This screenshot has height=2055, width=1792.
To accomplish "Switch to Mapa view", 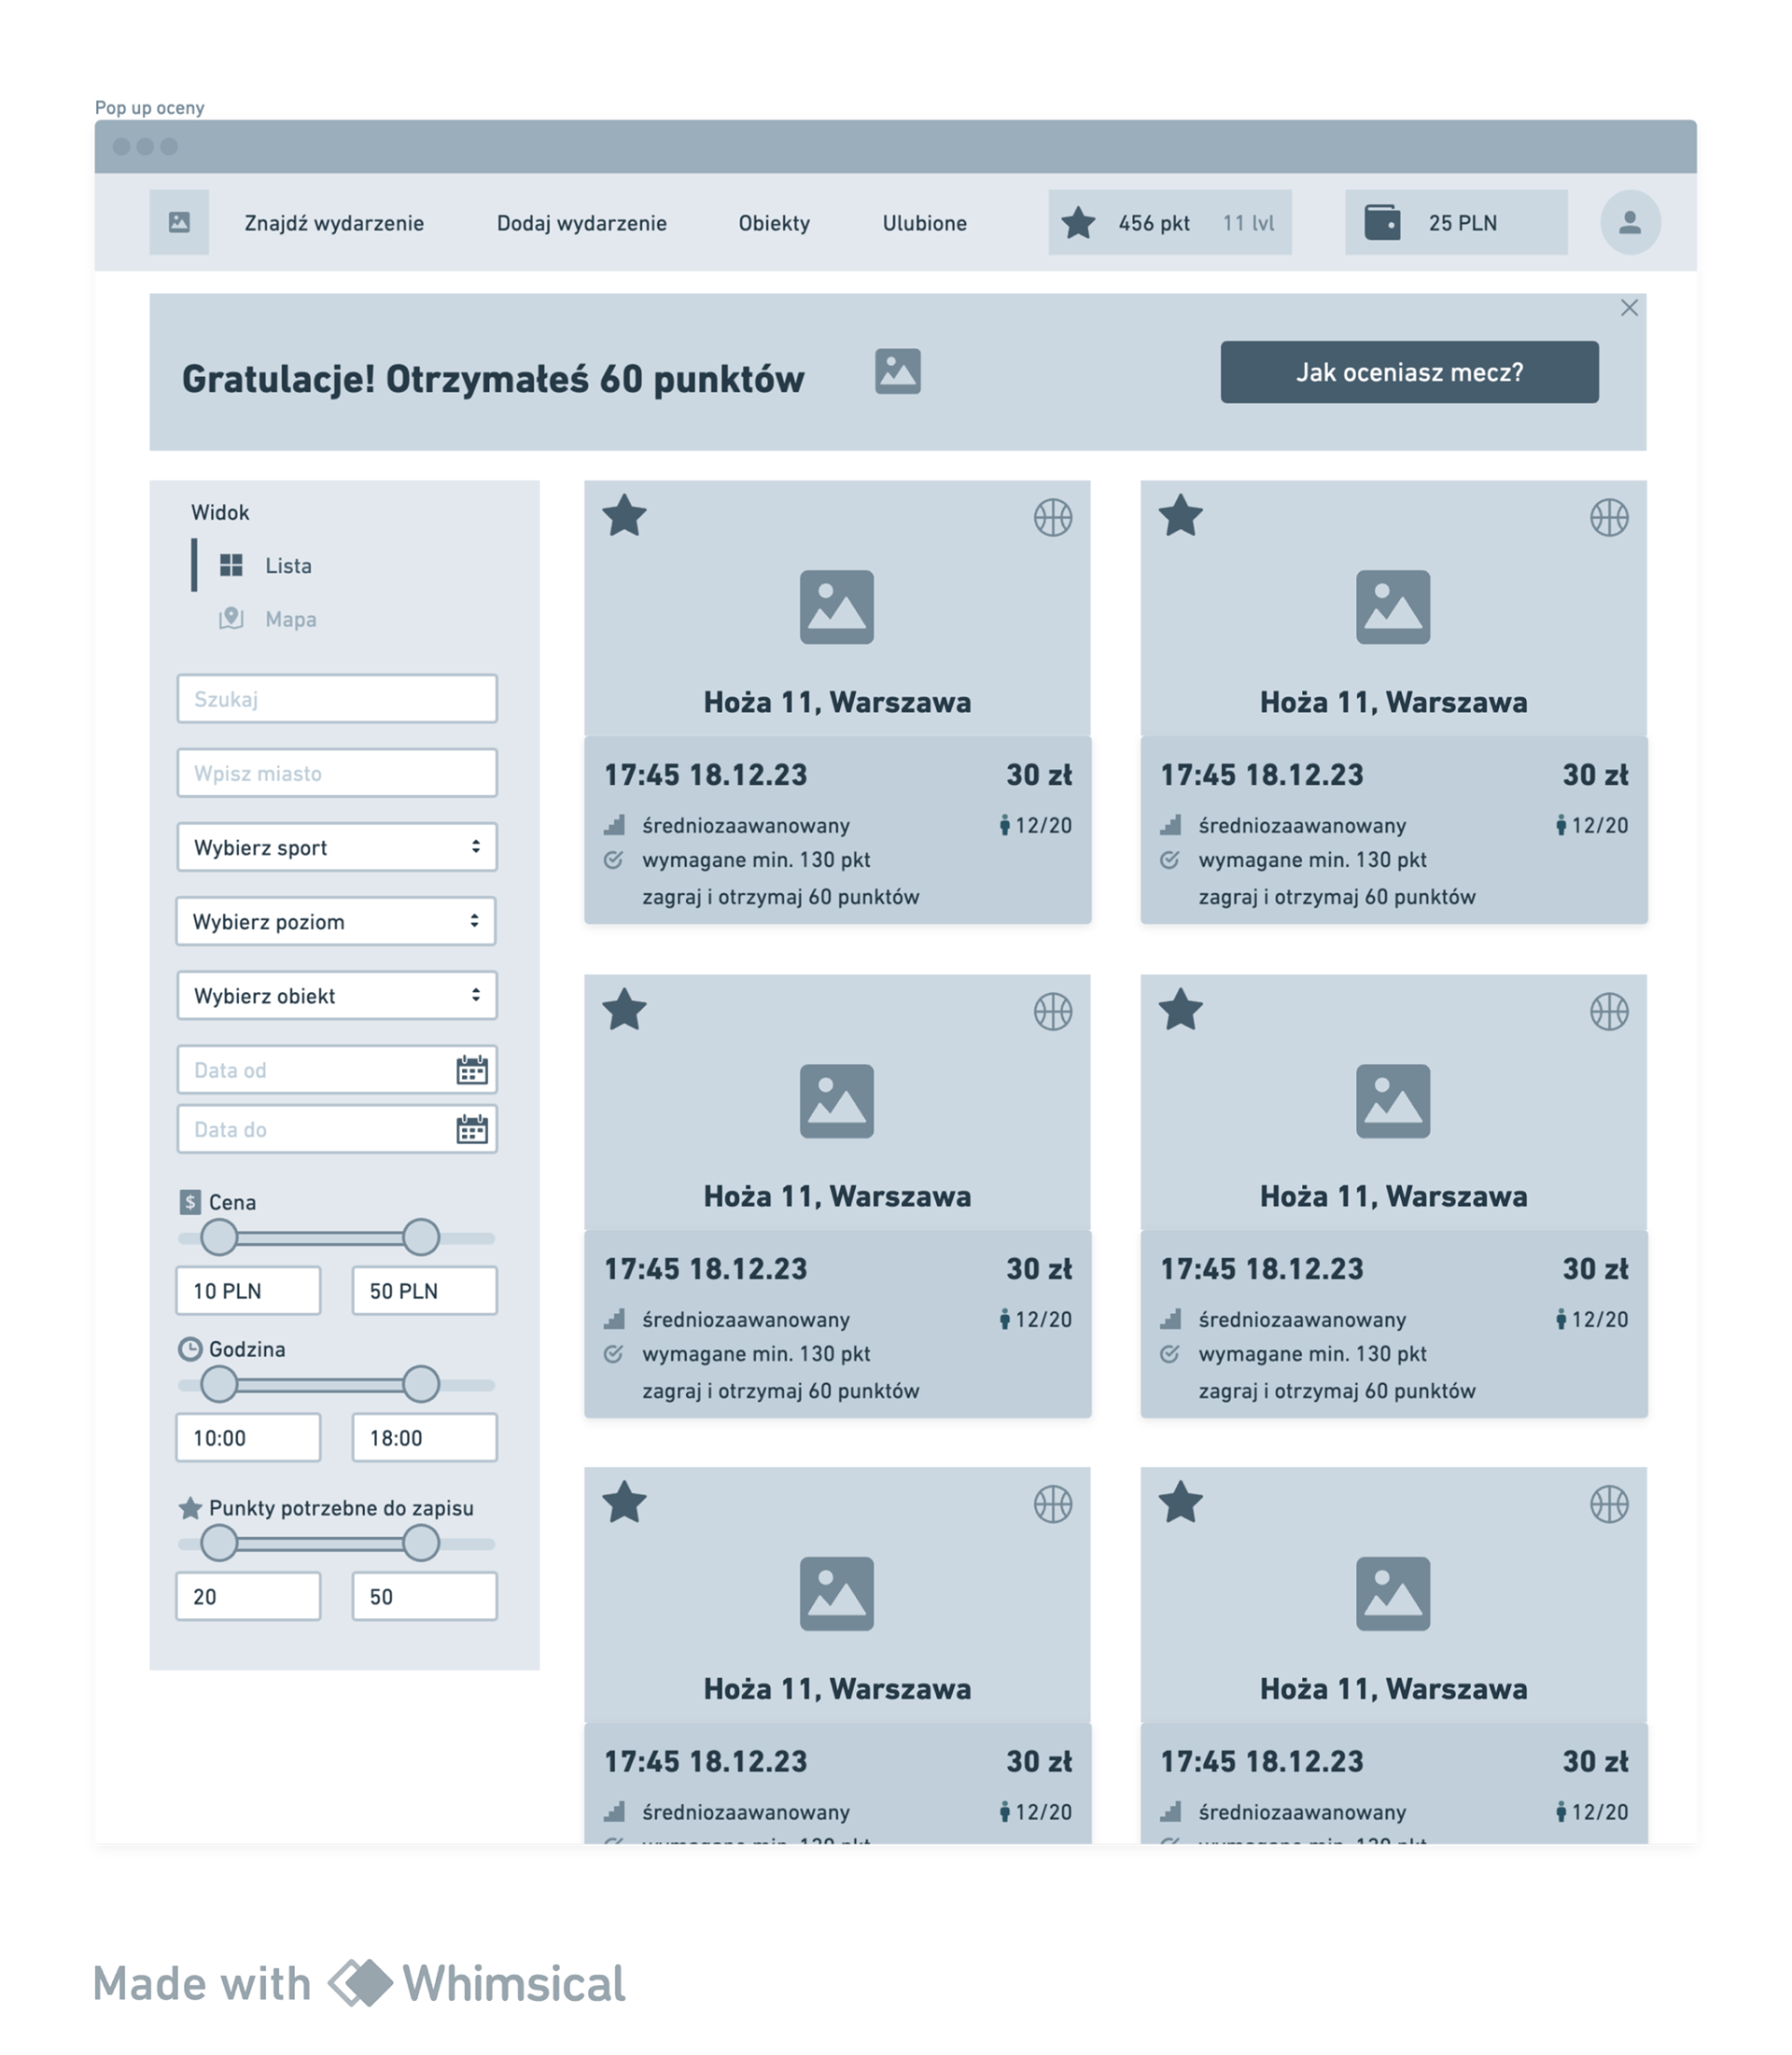I will (291, 619).
